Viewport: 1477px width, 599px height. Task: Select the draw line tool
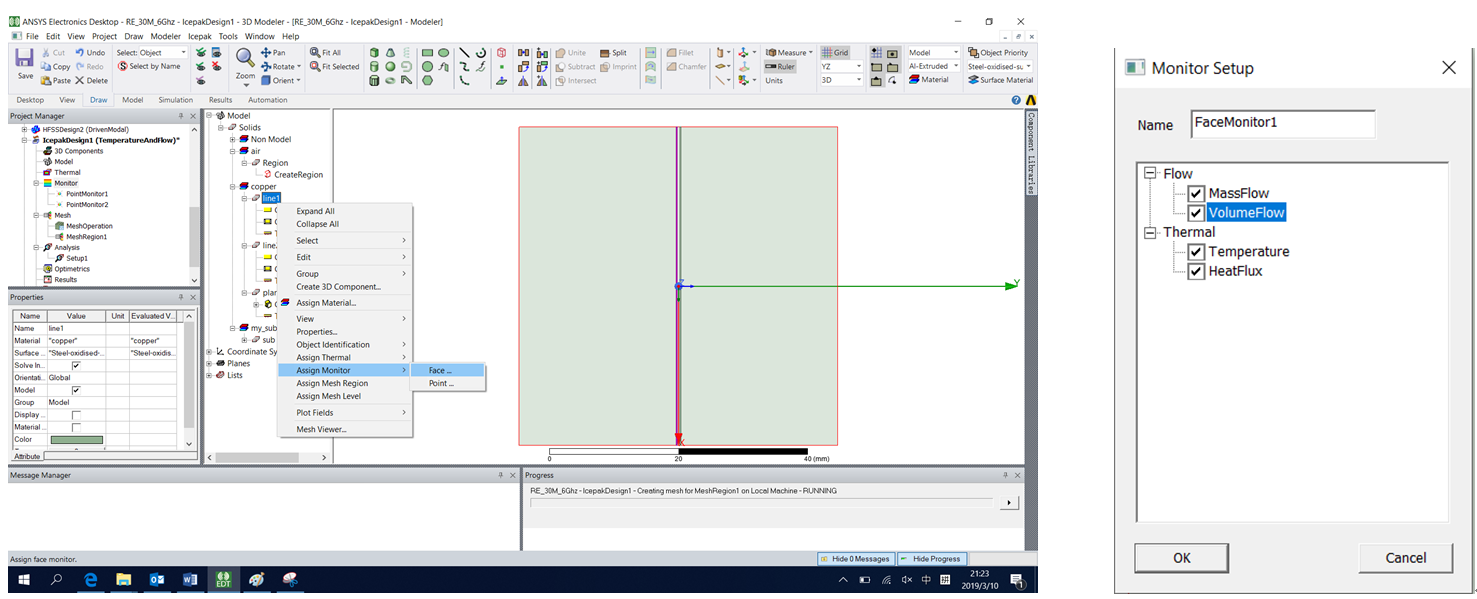464,53
